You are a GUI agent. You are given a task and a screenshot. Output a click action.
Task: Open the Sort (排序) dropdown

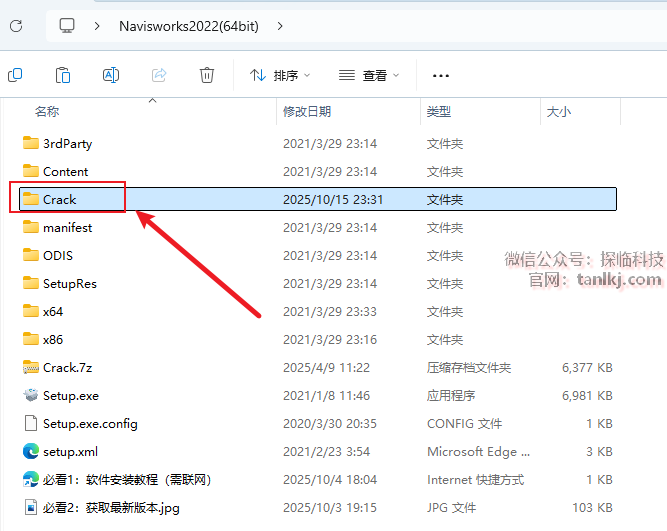pos(280,75)
